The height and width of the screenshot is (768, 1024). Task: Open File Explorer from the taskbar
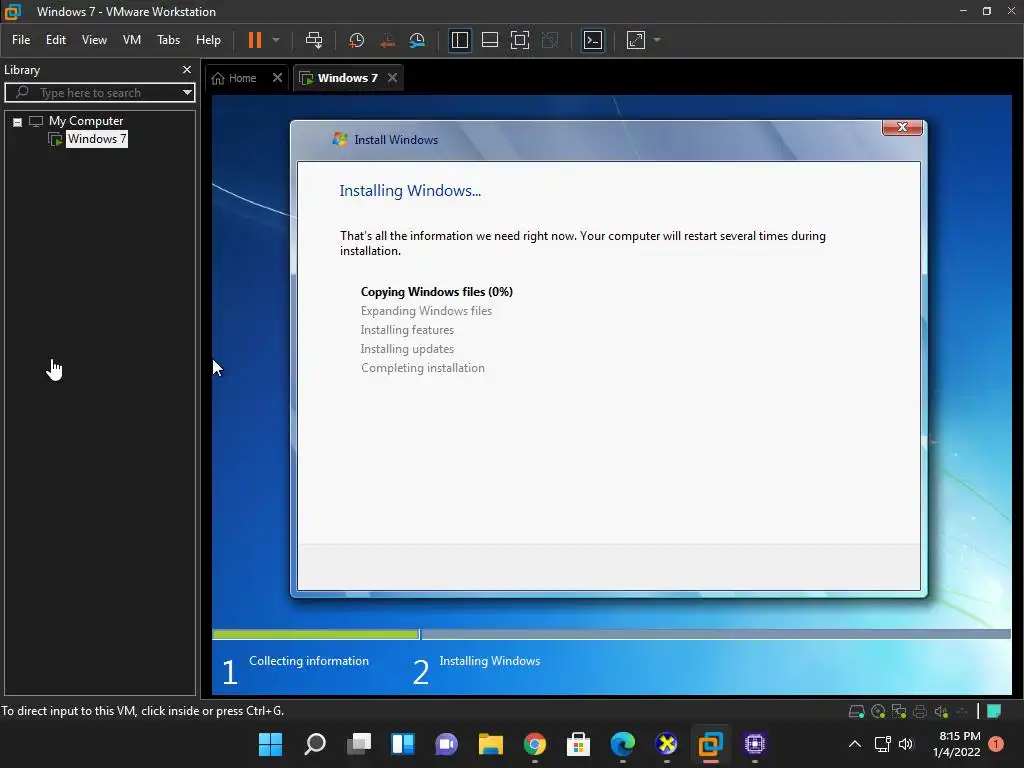tap(490, 744)
